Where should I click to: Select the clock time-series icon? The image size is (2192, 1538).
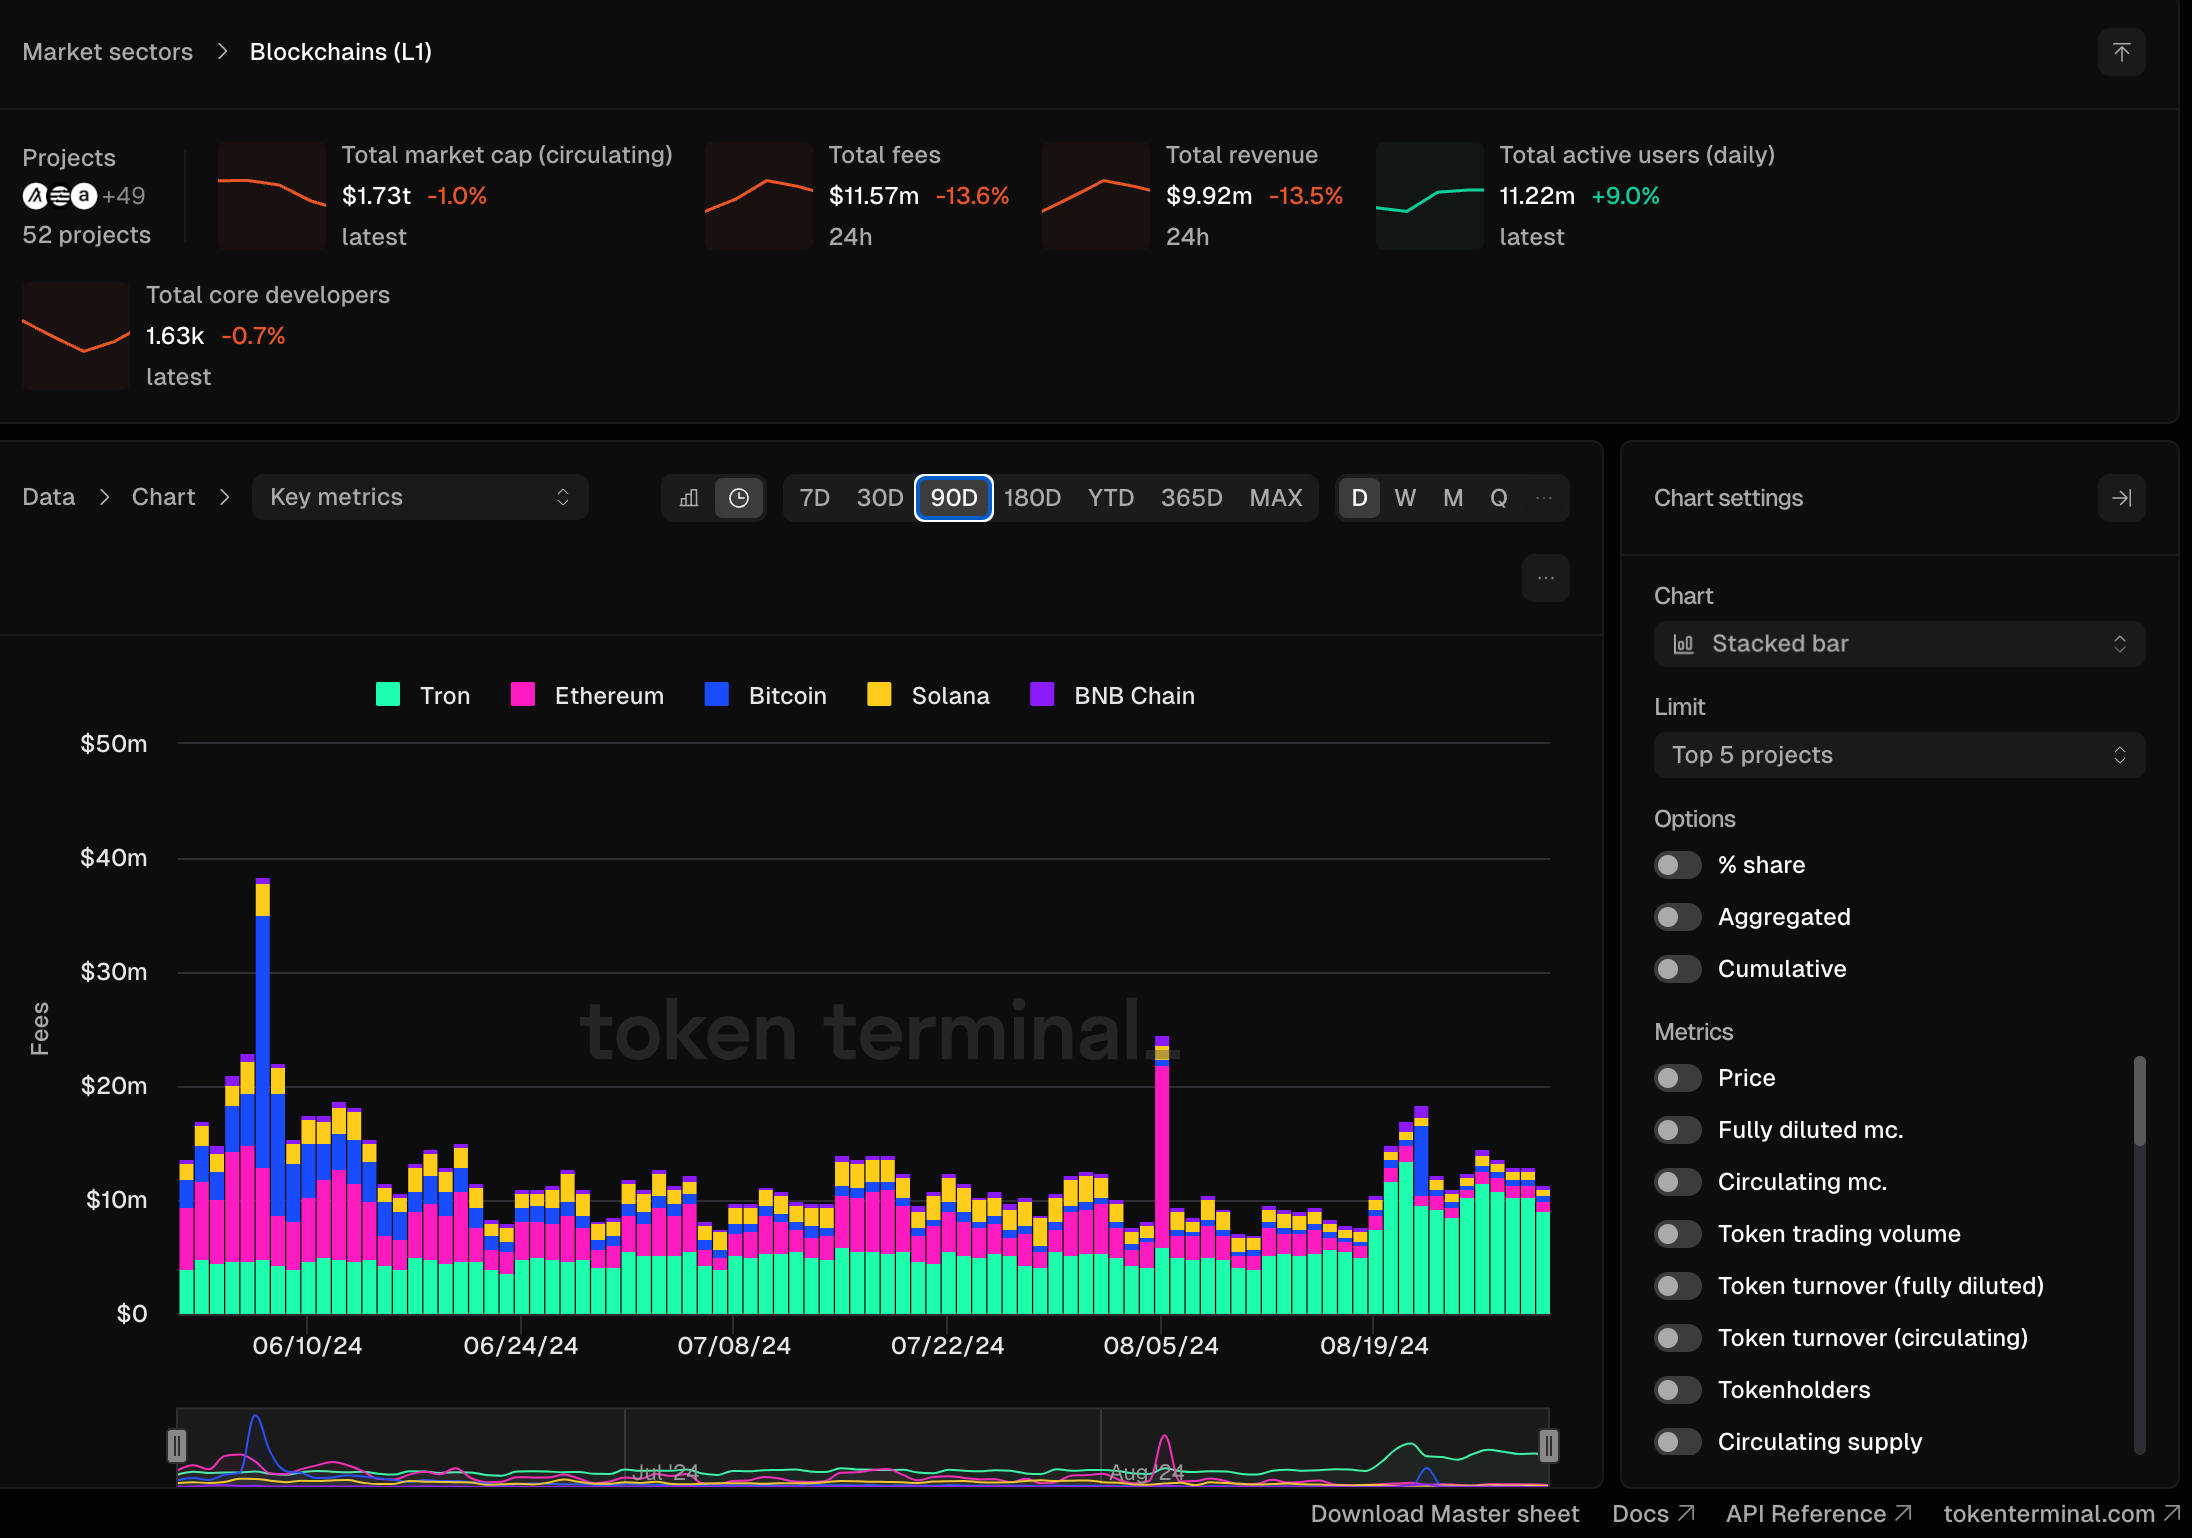(x=739, y=498)
